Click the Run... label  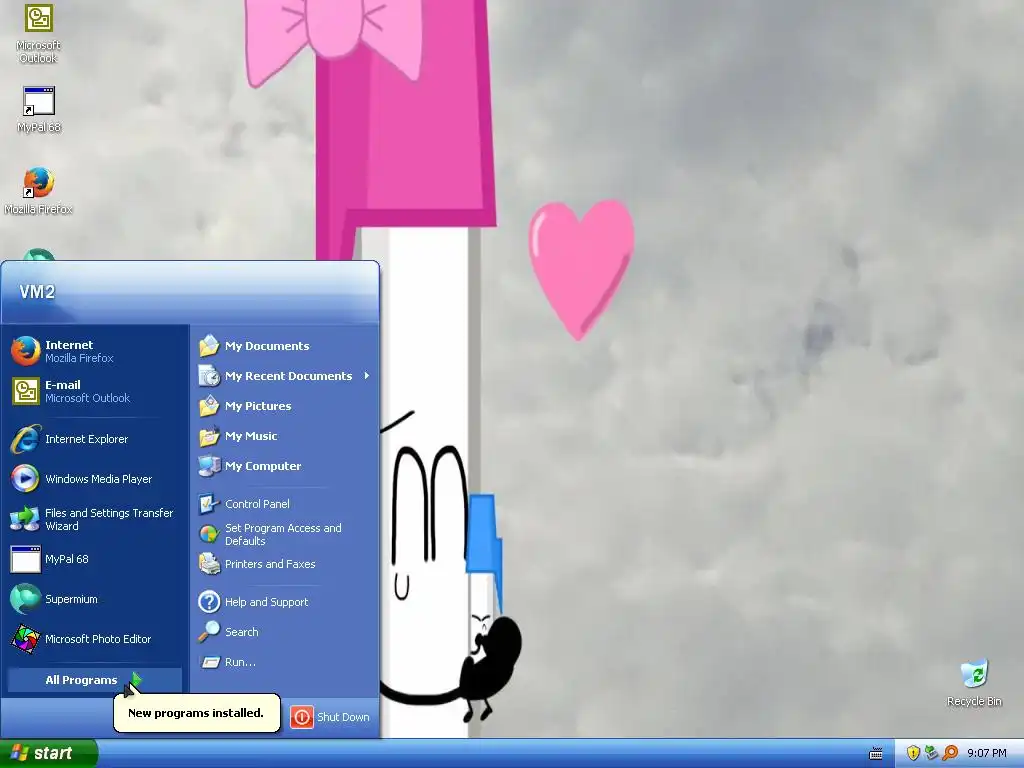[x=240, y=662]
